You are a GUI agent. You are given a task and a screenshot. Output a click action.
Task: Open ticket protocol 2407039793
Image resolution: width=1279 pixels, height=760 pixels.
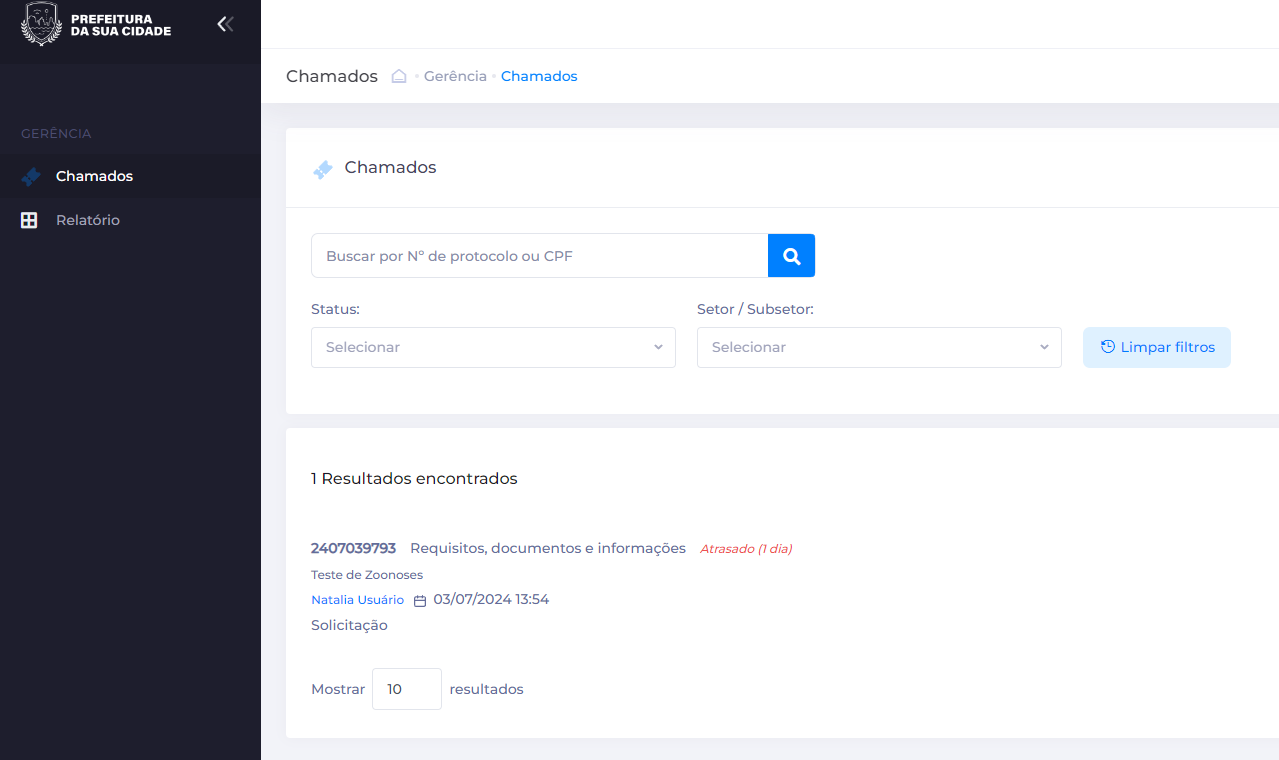pos(353,548)
